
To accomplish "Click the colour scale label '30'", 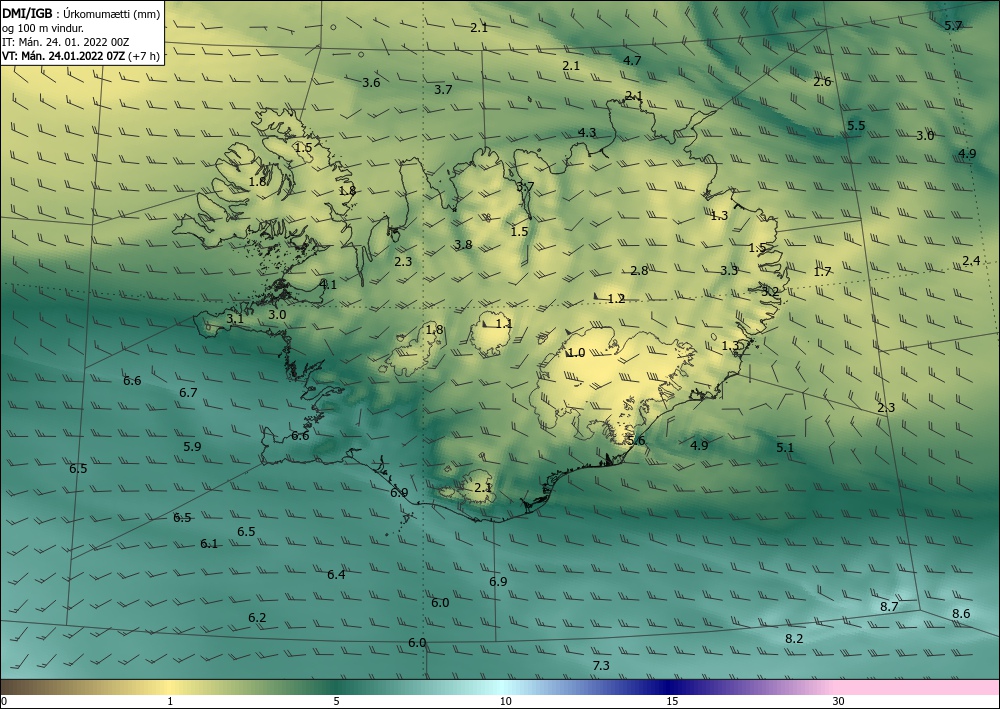I will pos(839,702).
